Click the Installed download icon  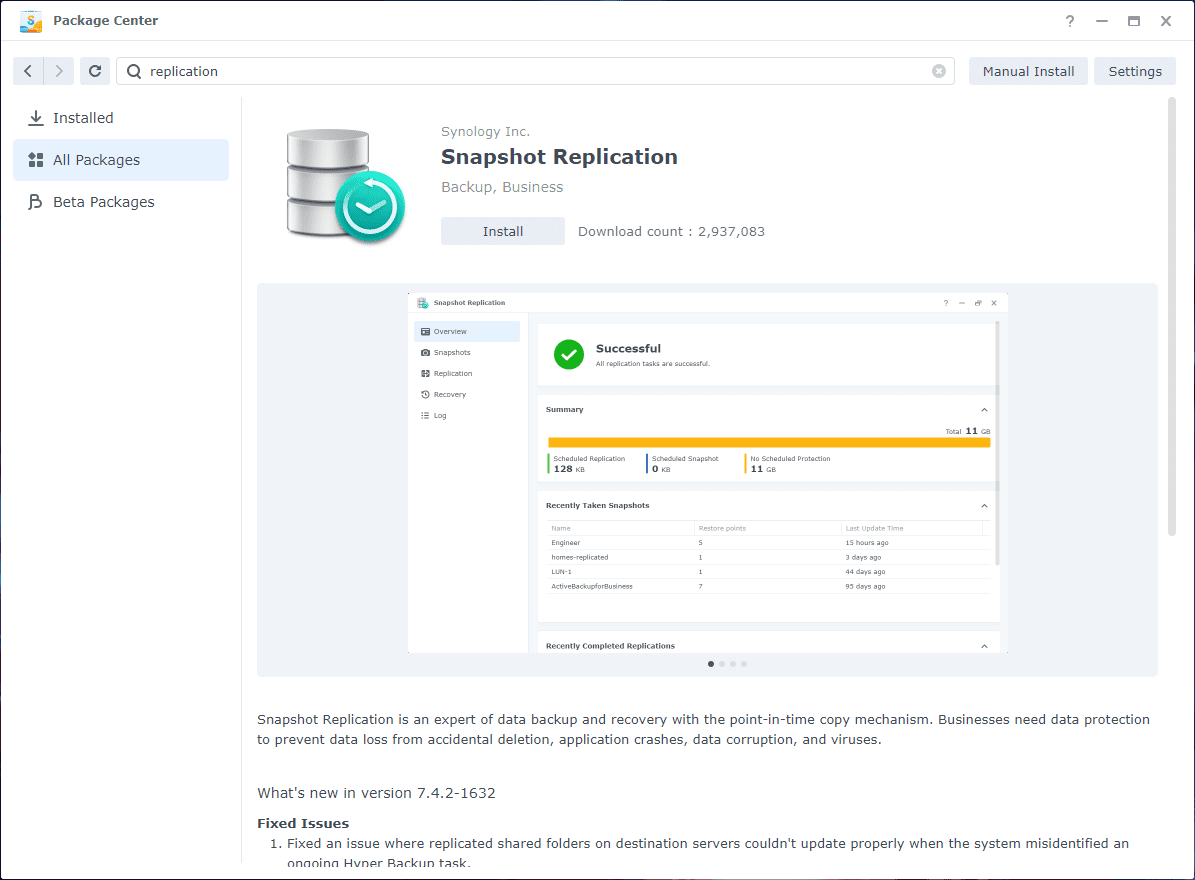36,118
